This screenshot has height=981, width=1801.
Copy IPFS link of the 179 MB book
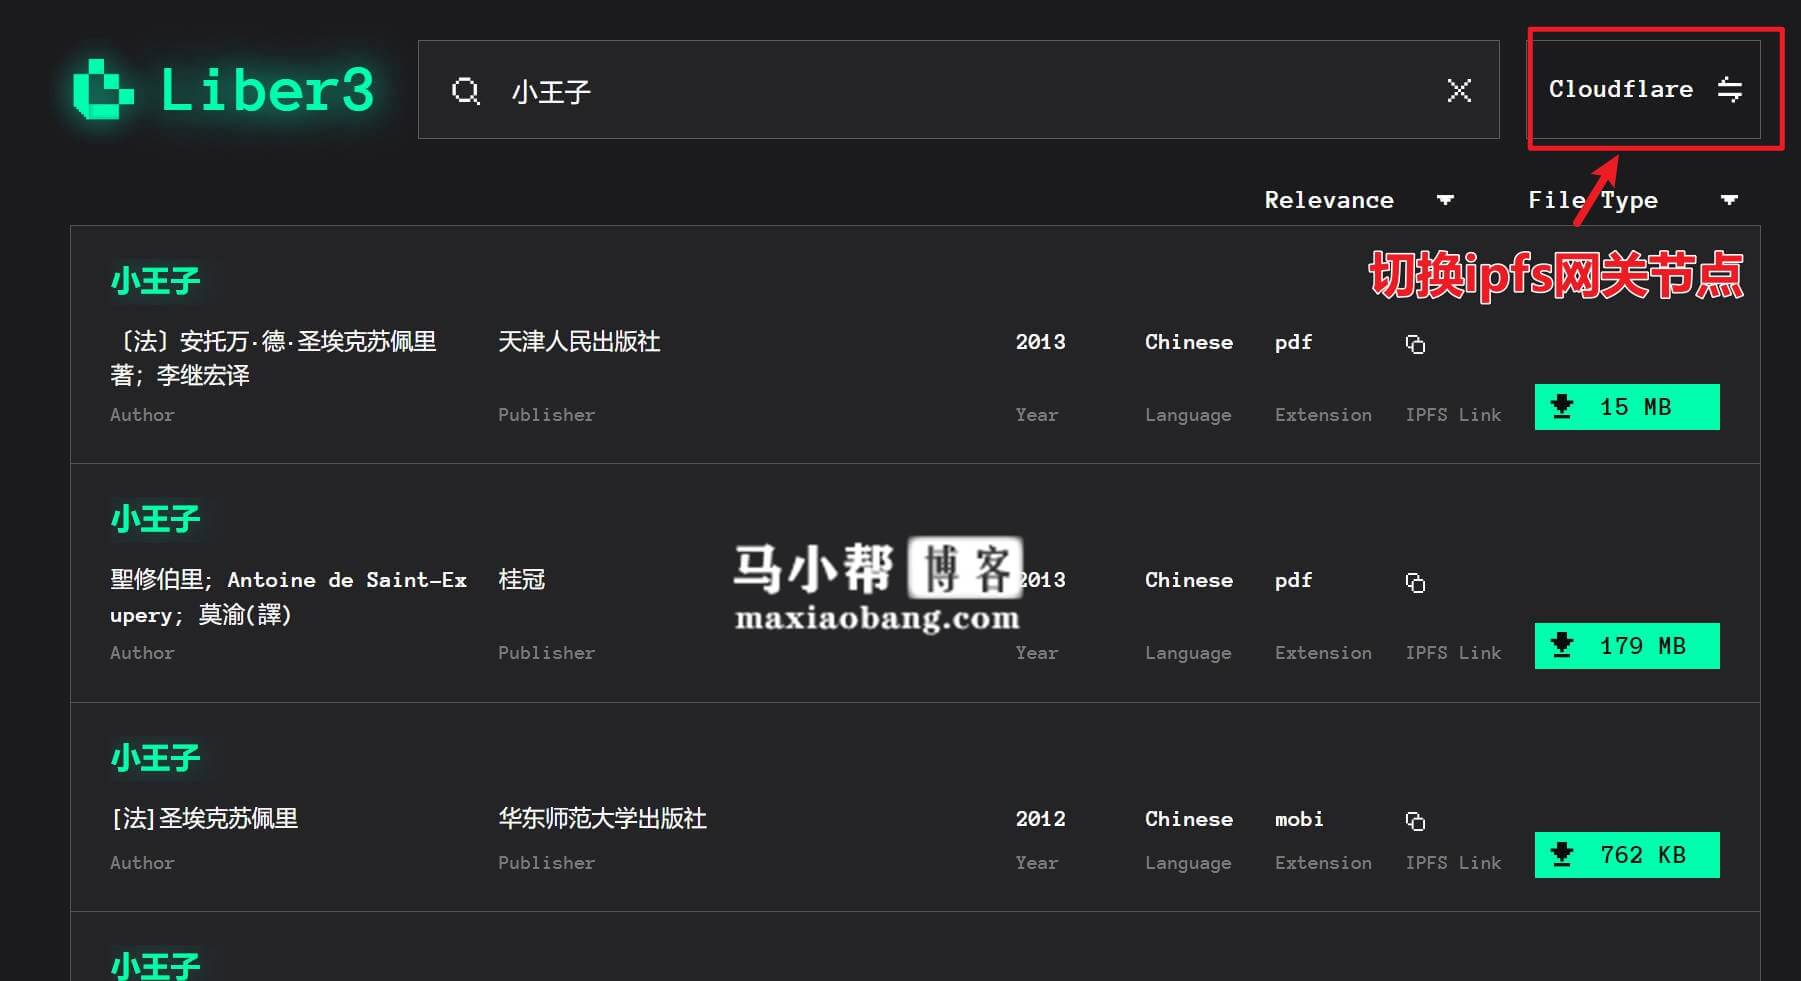(x=1415, y=582)
